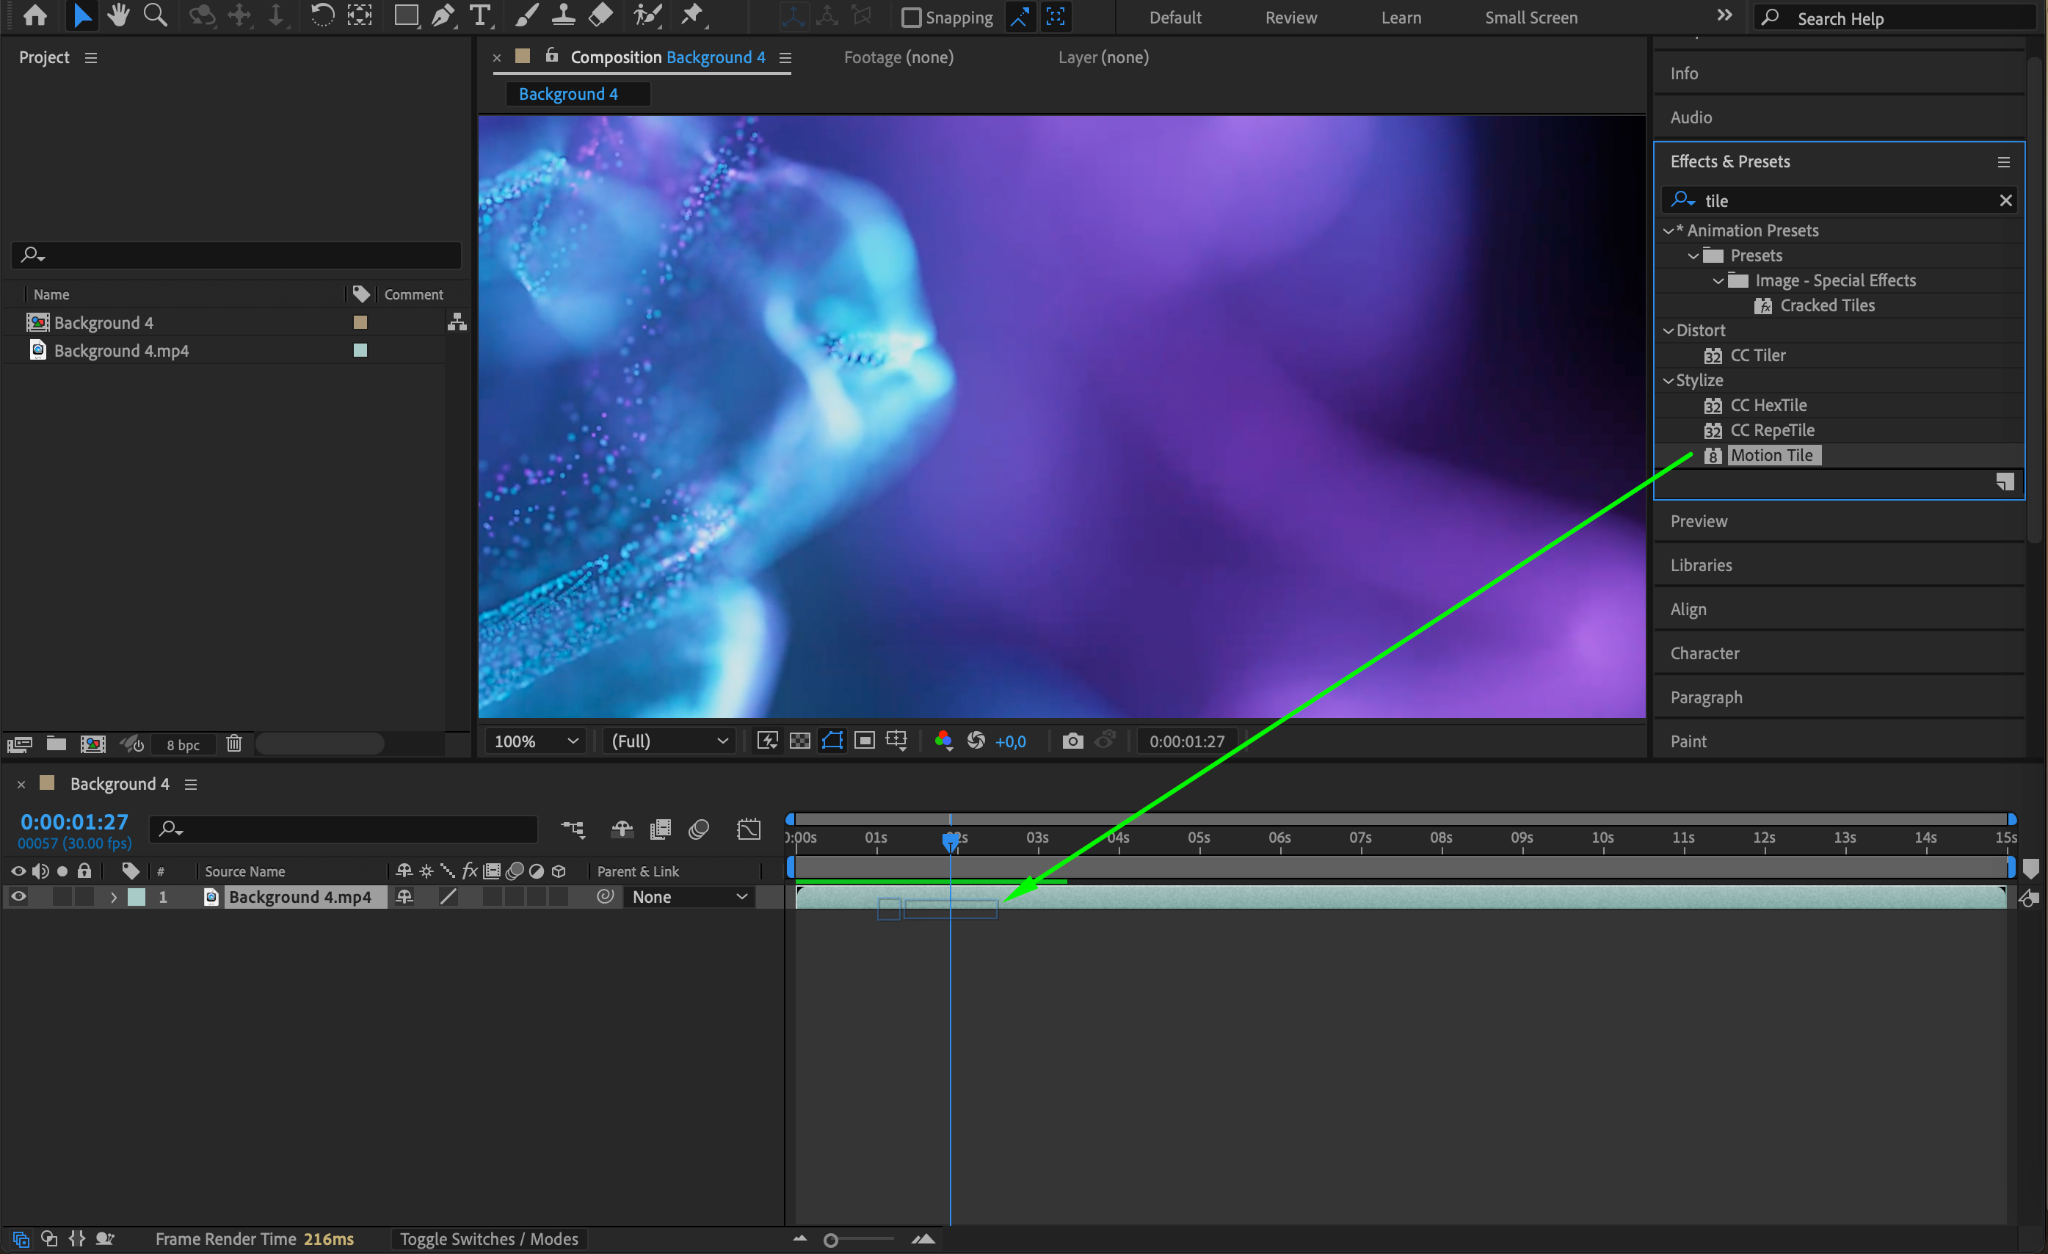Open the Footage (none) tab
Image resolution: width=2048 pixels, height=1254 pixels.
click(898, 57)
